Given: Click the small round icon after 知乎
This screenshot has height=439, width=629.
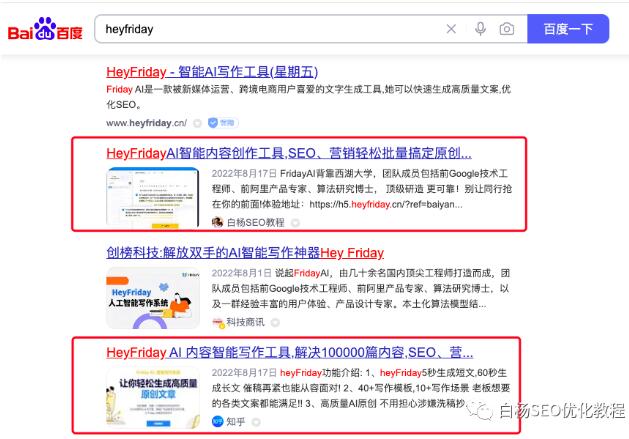Looking at the screenshot, I should pyautogui.click(x=256, y=422).
